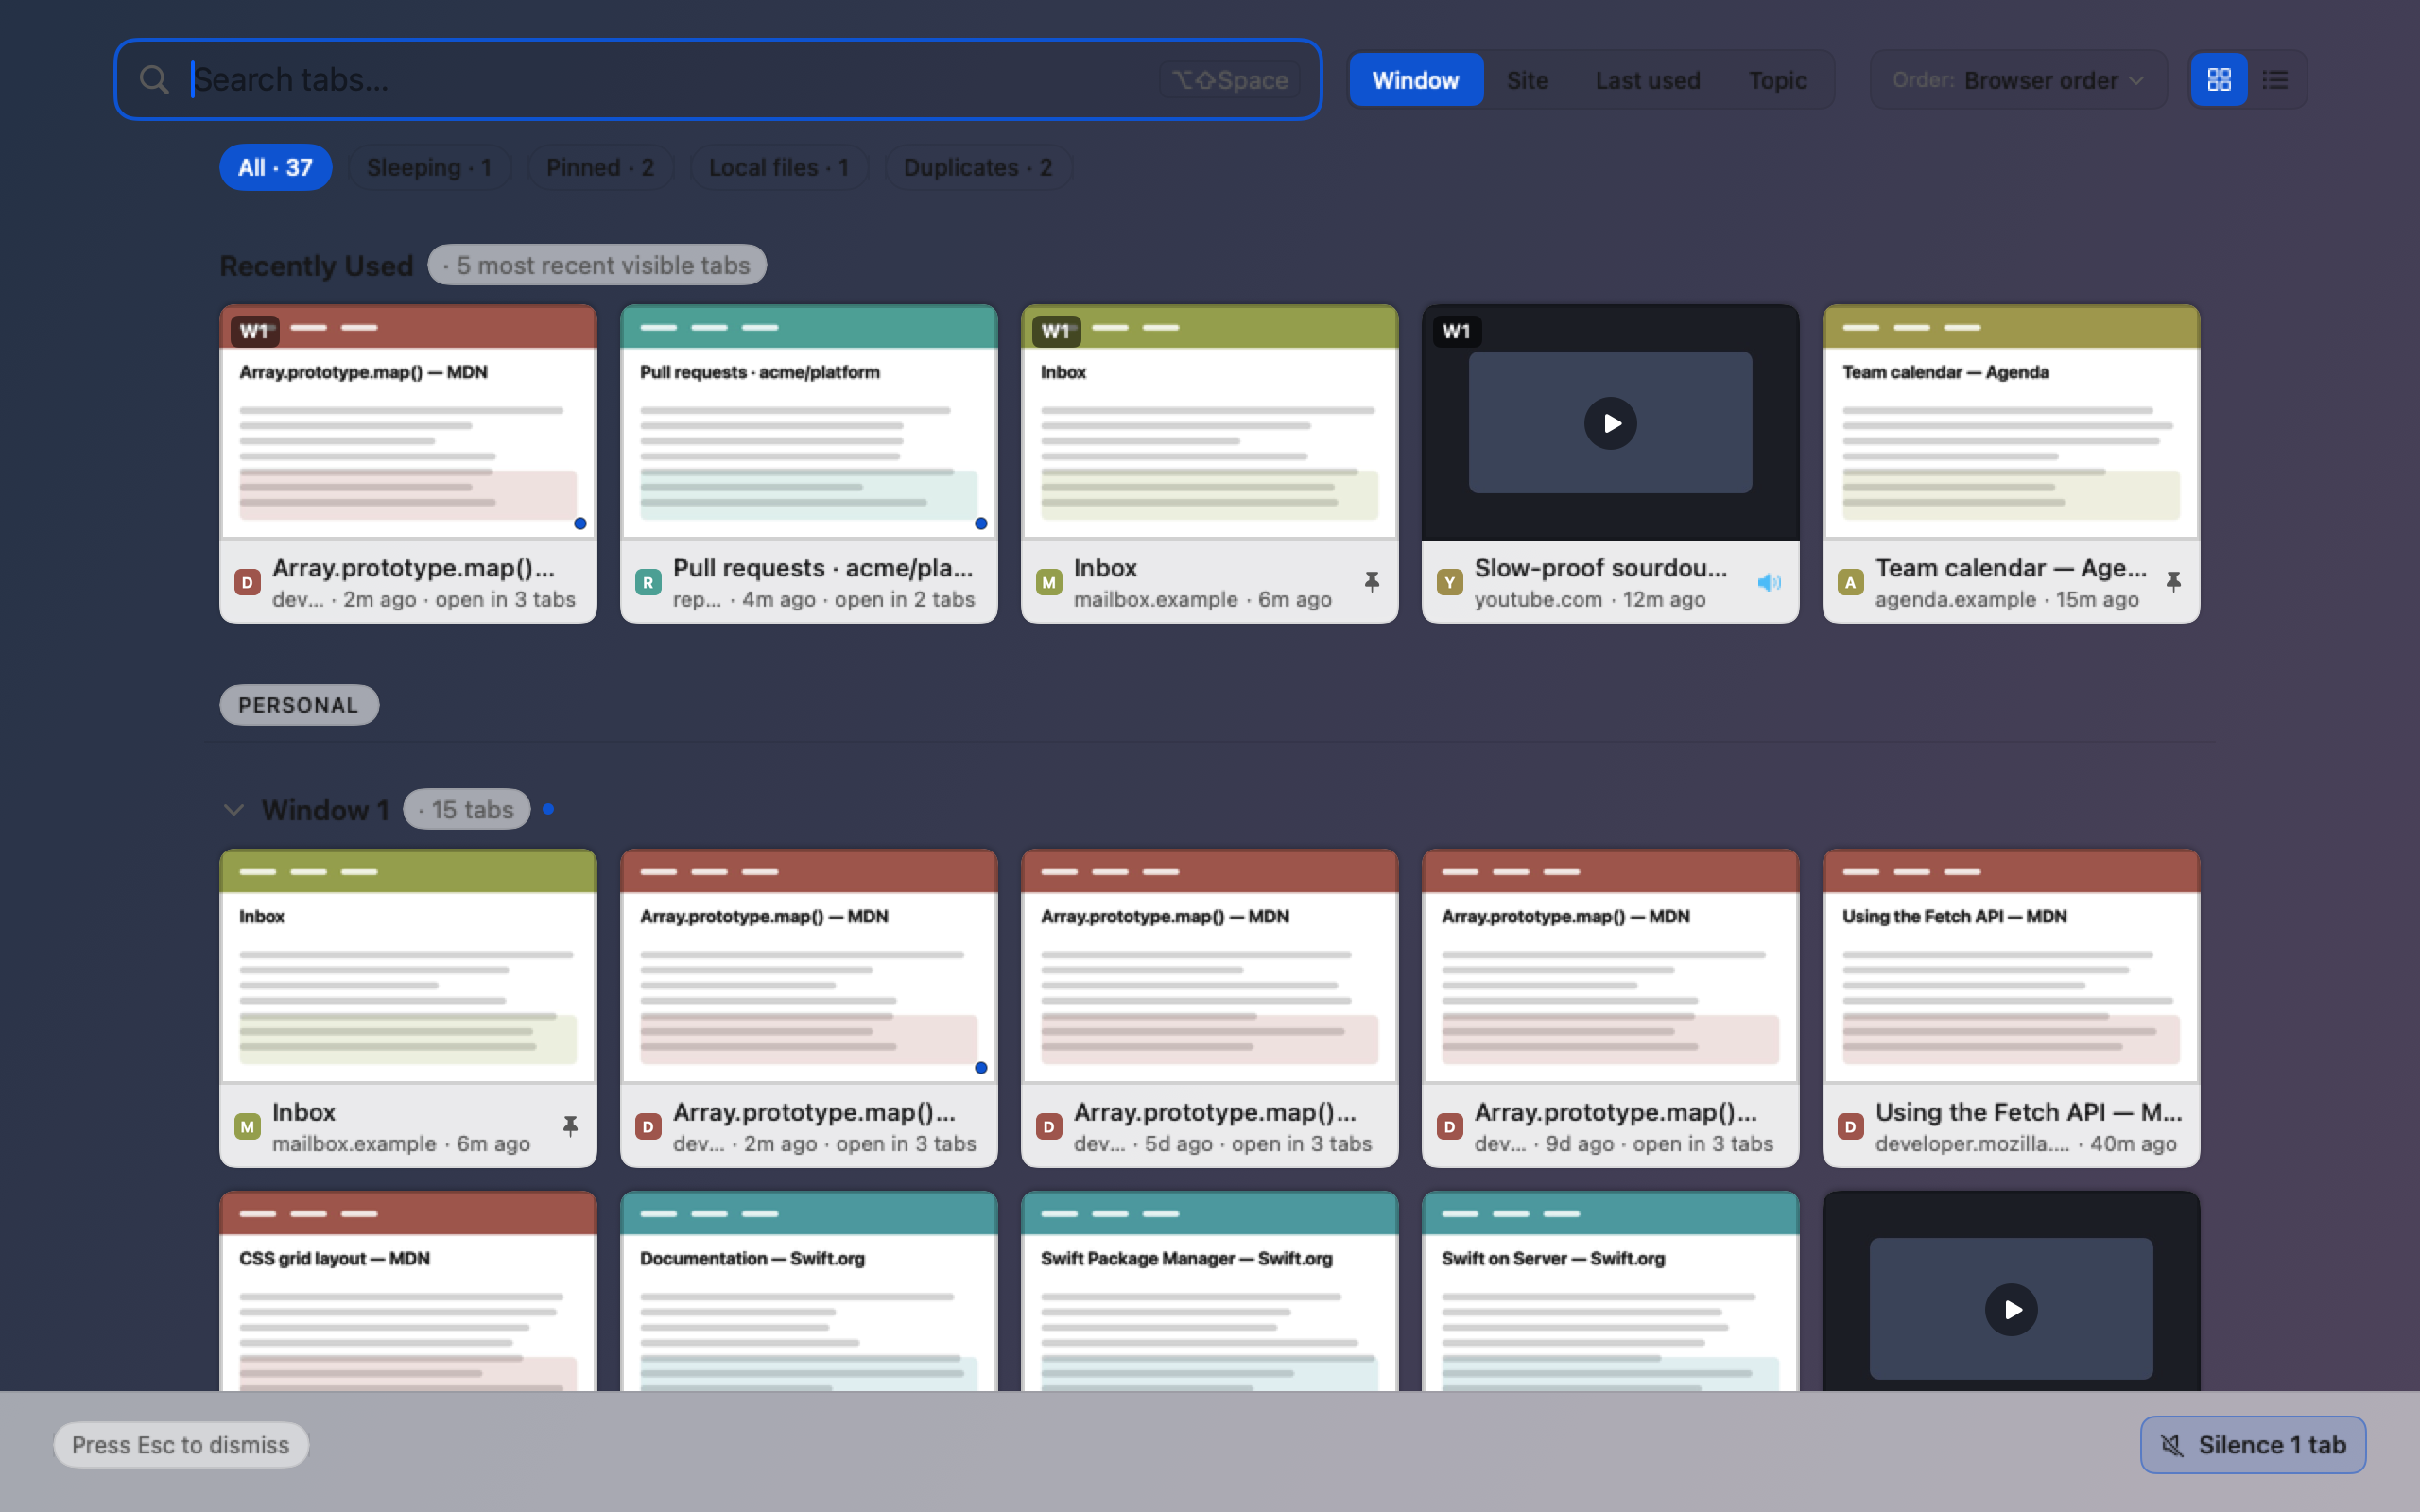The width and height of the screenshot is (2420, 1512).
Task: Toggle the Pinned · 2 filter
Action: pos(600,167)
